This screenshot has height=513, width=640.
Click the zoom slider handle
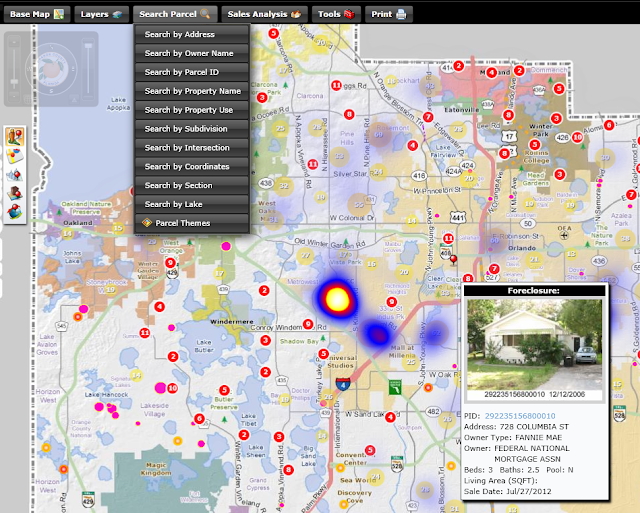pyautogui.click(x=14, y=82)
